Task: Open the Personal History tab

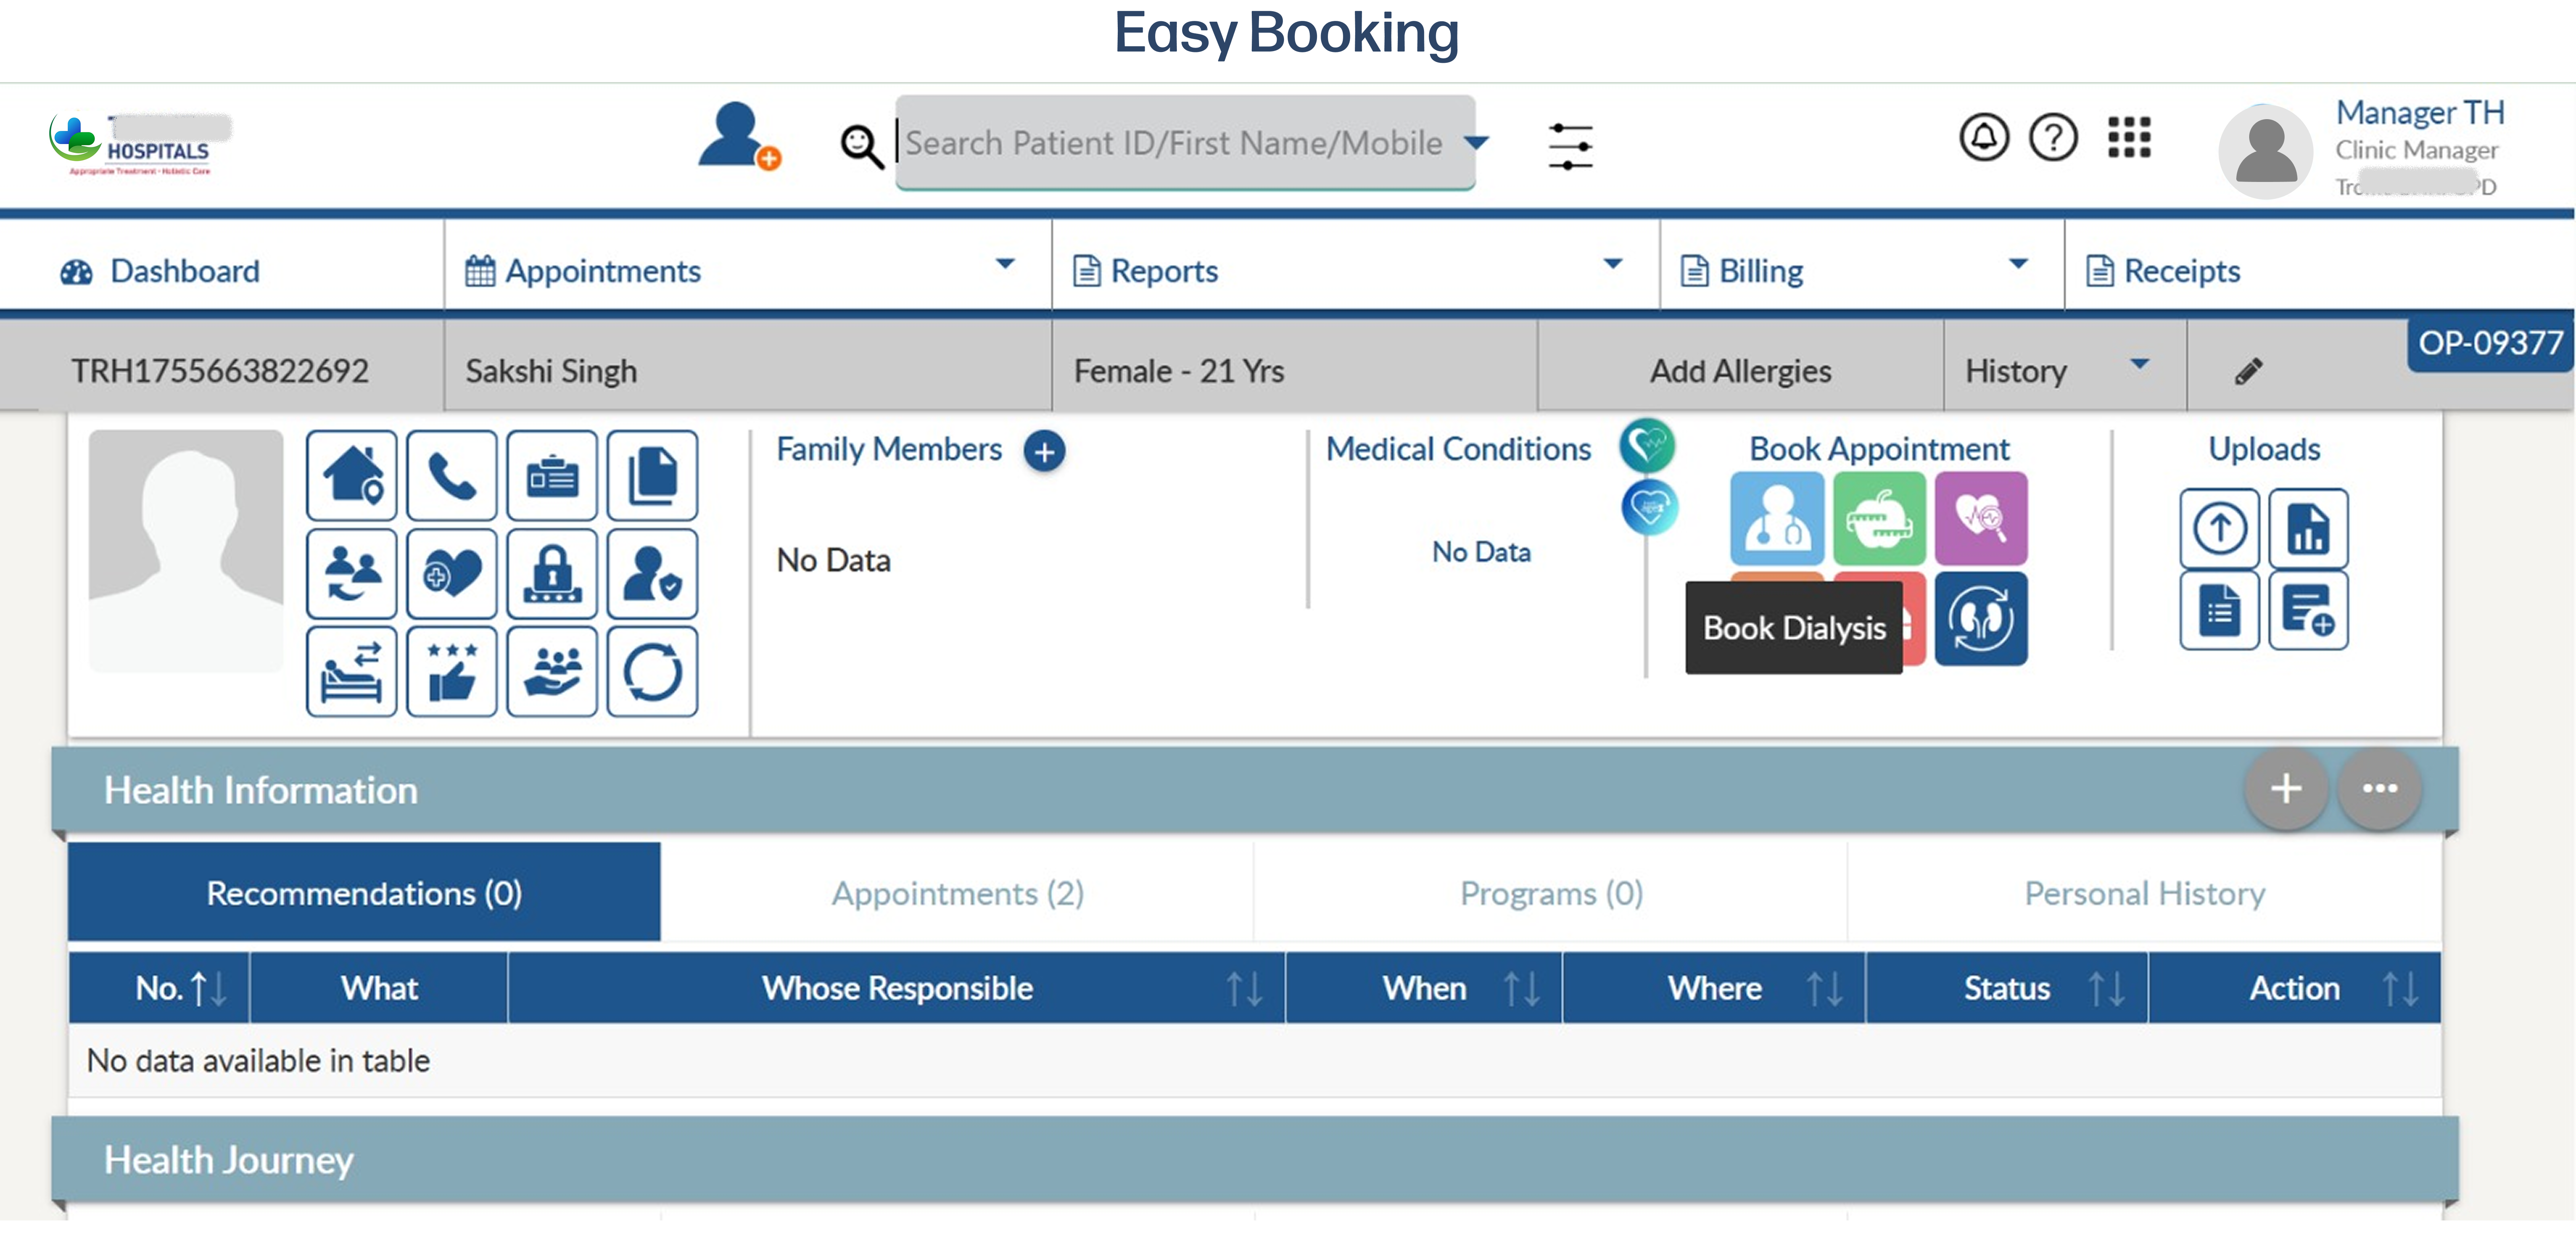Action: (x=2145, y=893)
